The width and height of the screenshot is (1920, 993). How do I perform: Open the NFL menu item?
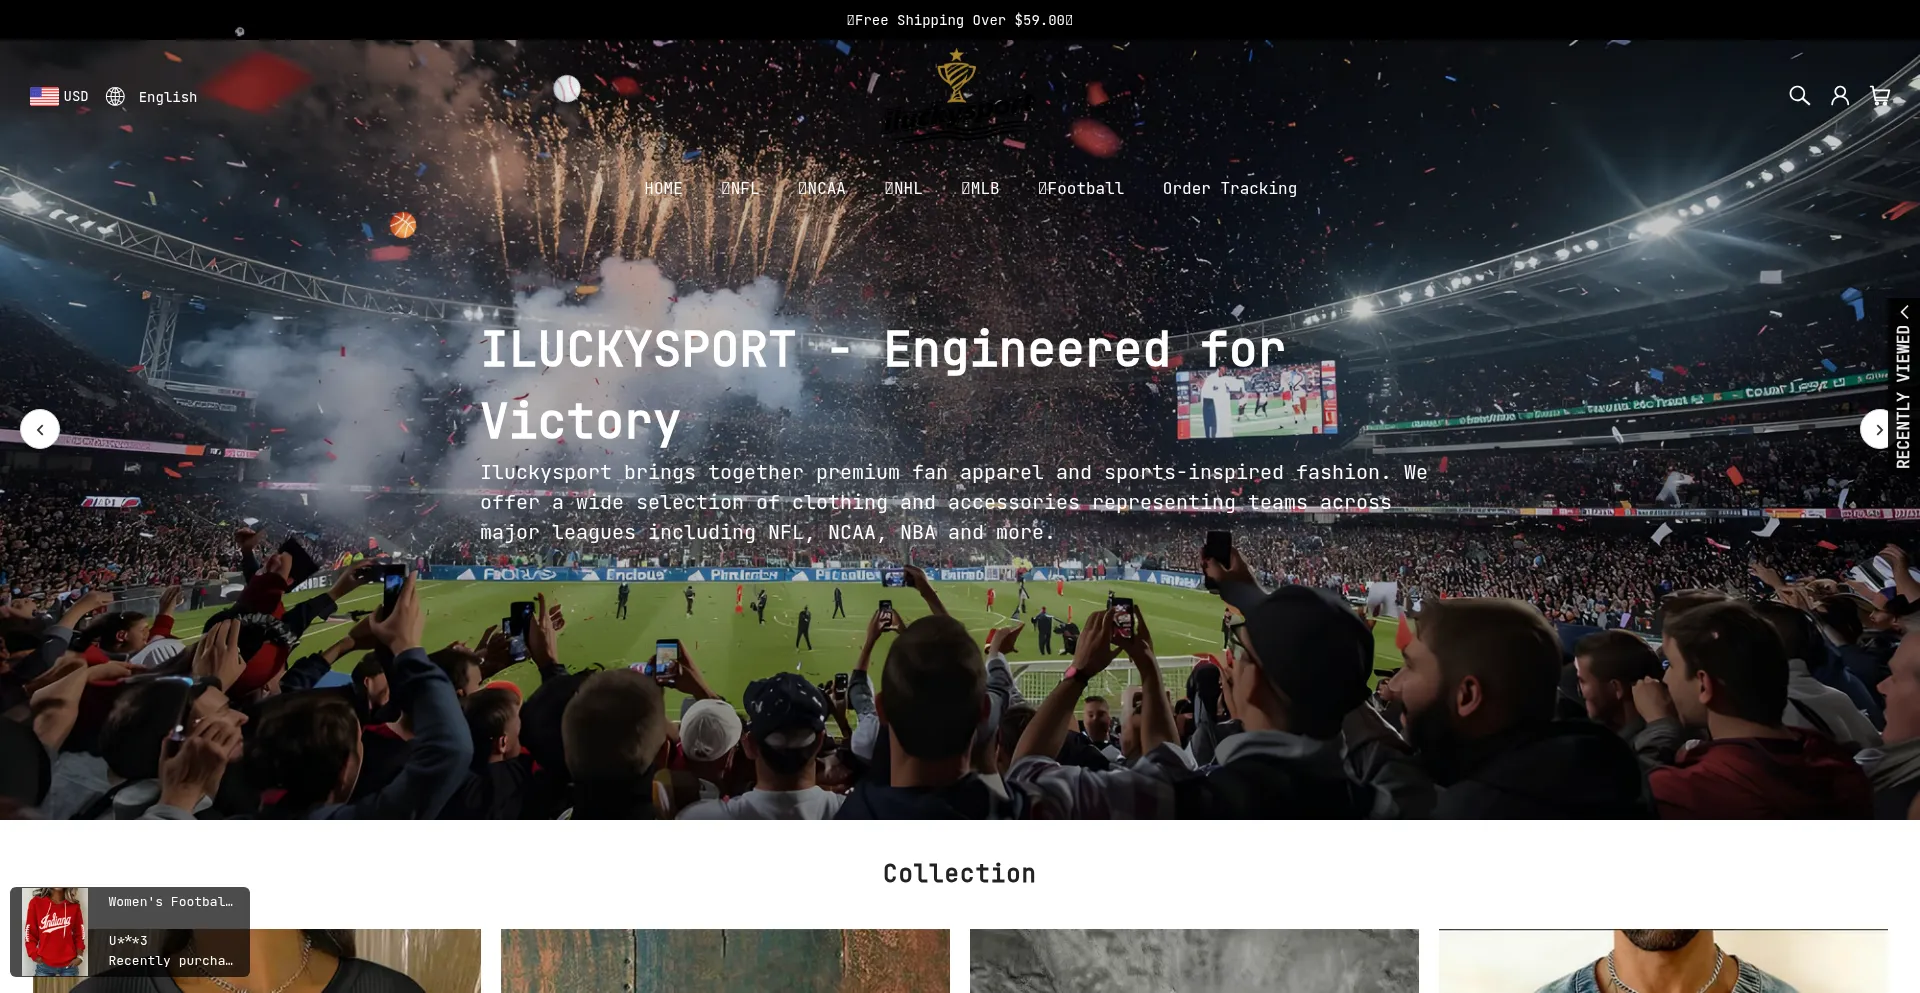[741, 189]
